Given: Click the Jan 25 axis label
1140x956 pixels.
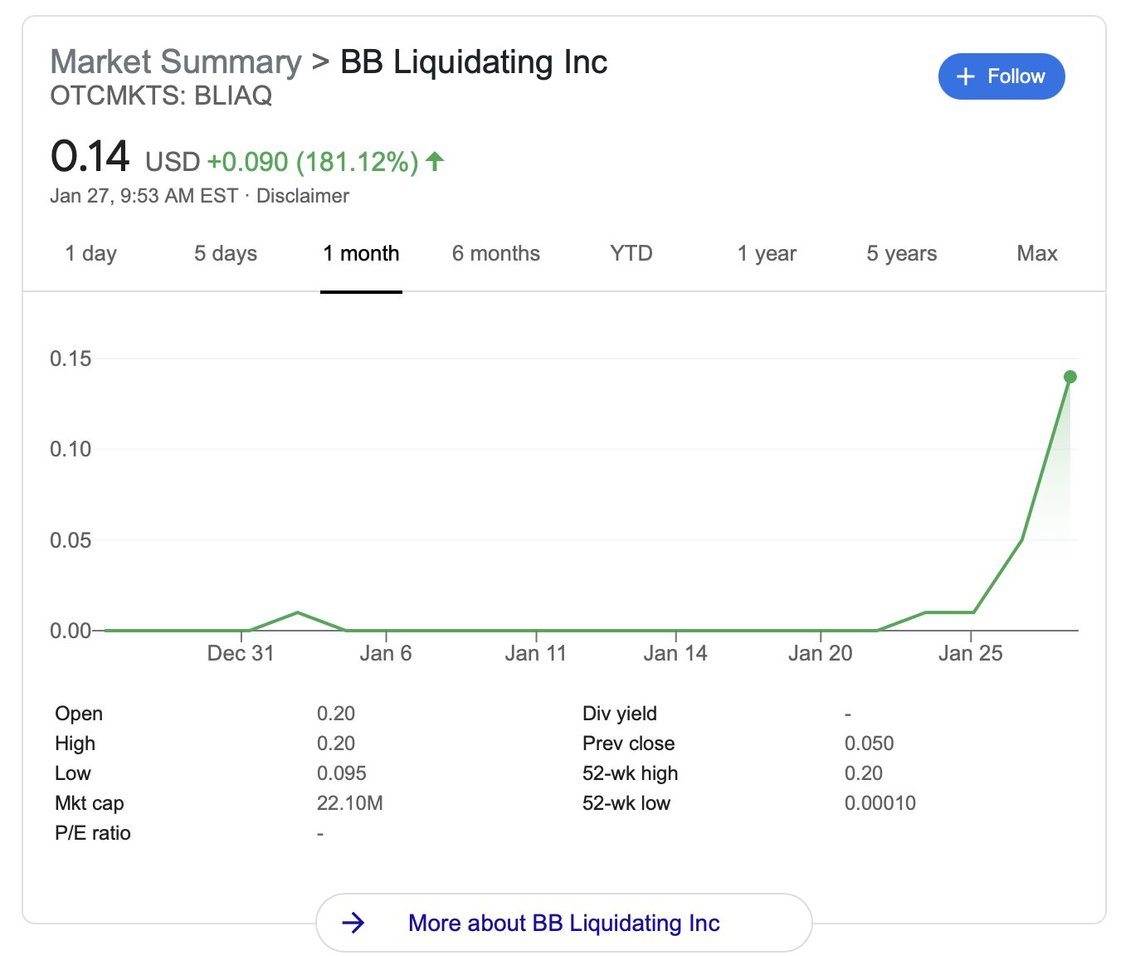Looking at the screenshot, I should click(971, 653).
